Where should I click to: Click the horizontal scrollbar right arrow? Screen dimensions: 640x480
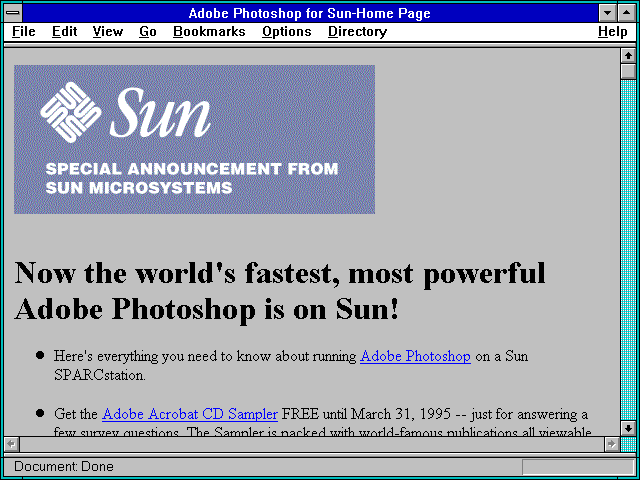(x=611, y=444)
